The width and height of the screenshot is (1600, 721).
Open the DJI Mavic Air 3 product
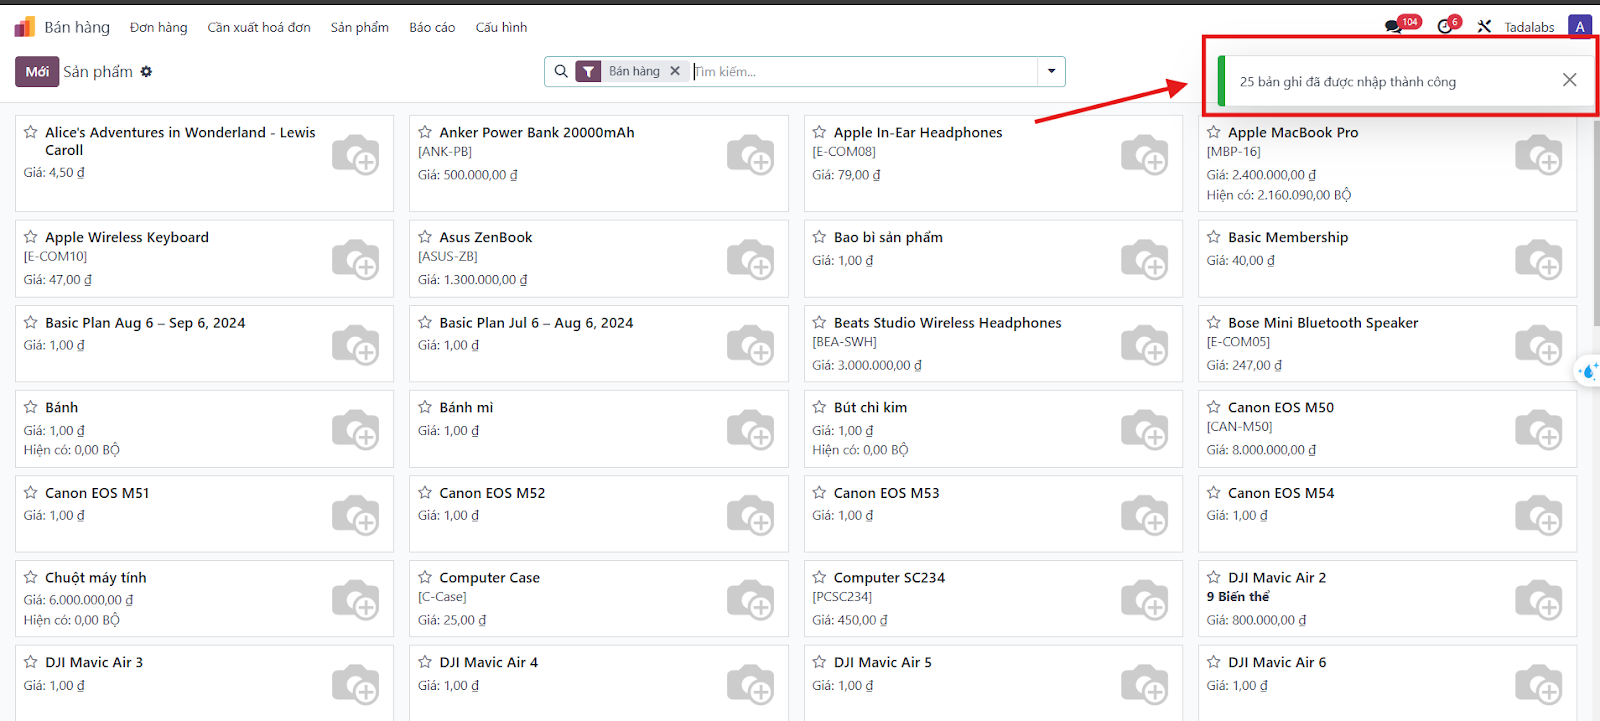[x=204, y=683]
